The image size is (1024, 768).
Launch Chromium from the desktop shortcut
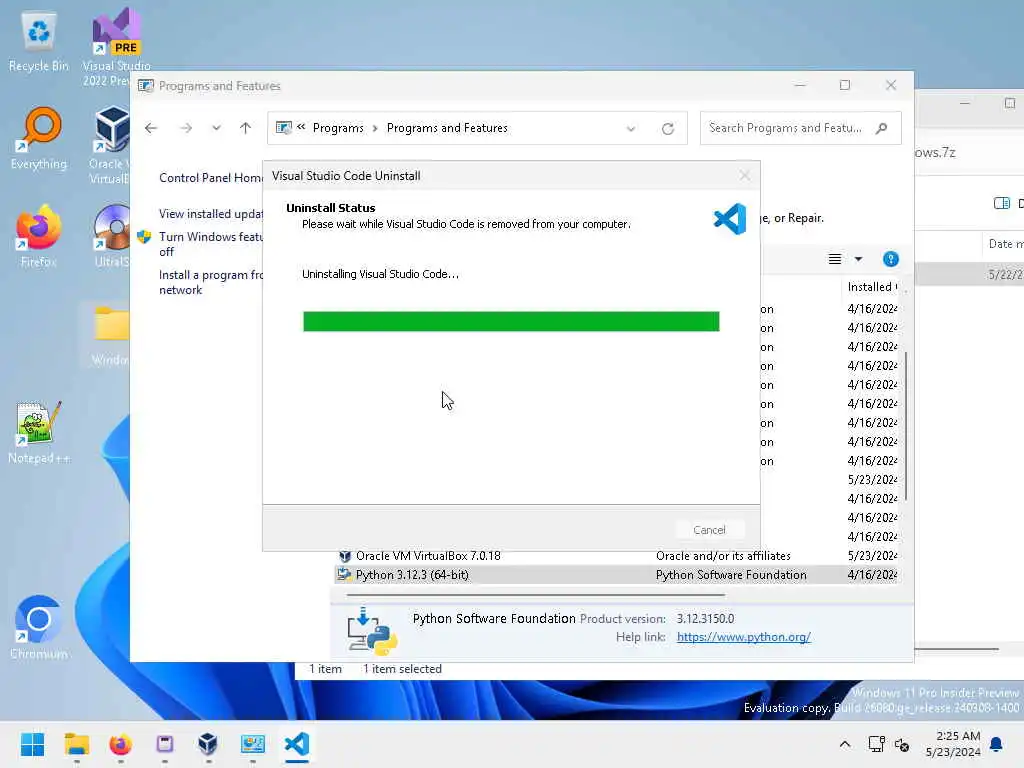coord(39,628)
